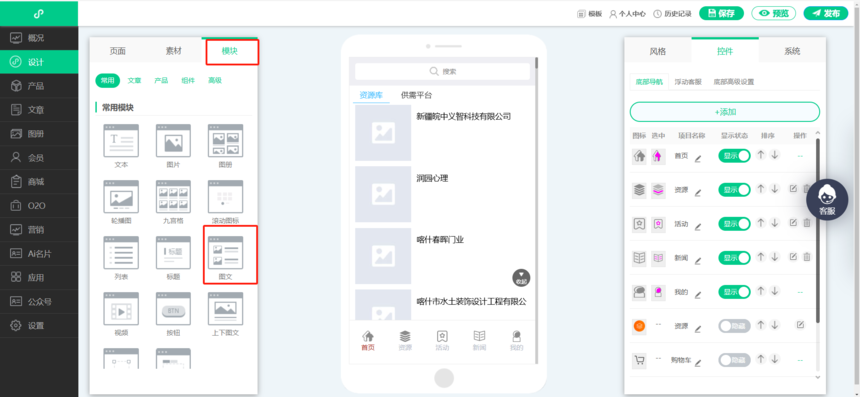
Task: Select the 按钮 button module icon
Action: pyautogui.click(x=173, y=309)
